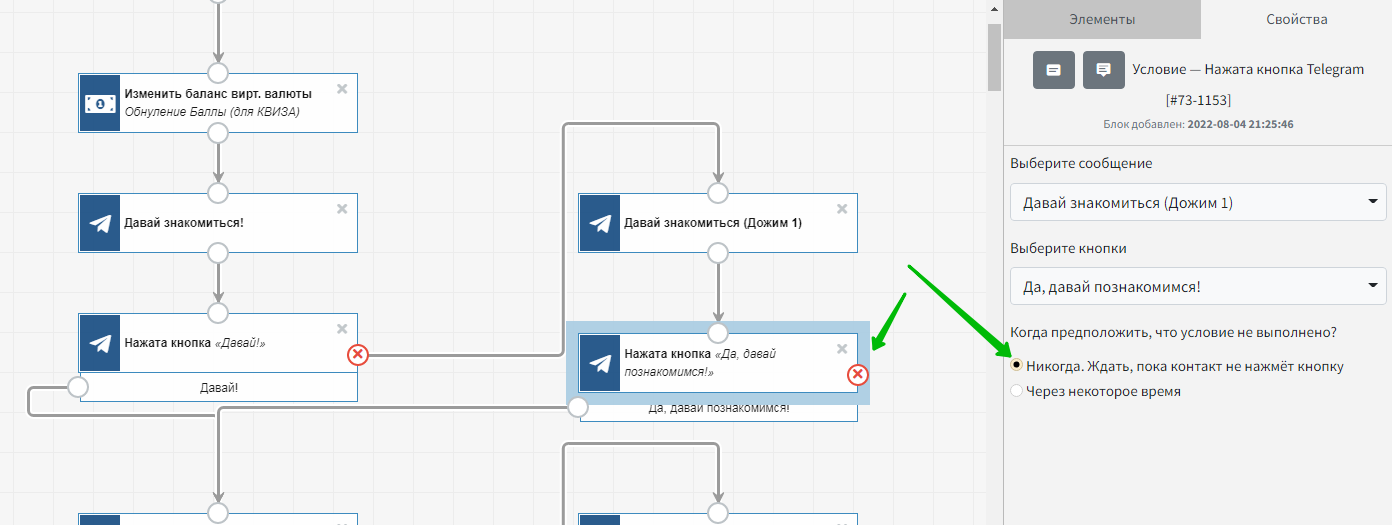Viewport: 1392px width, 525px height.
Task: Select the Никогда wait-for-button radio option
Action: point(1017,366)
